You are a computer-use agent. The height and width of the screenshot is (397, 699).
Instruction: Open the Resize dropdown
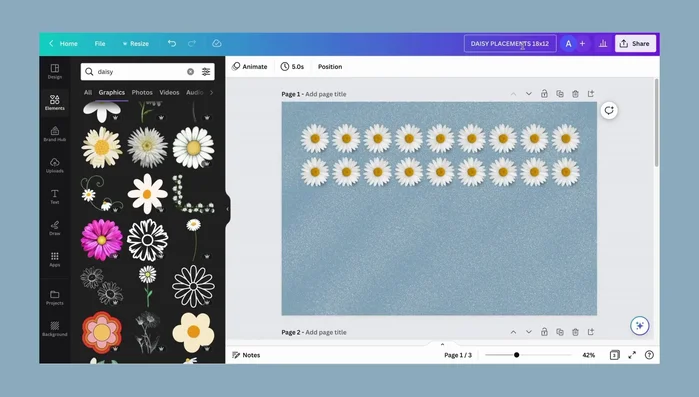click(136, 44)
